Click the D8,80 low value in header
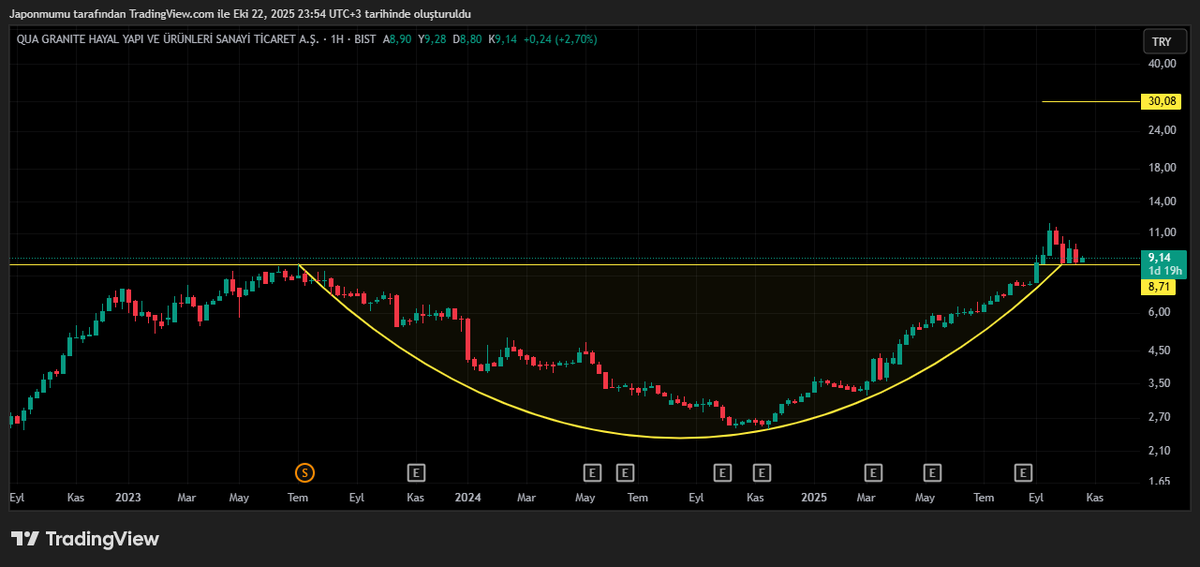This screenshot has width=1200, height=567. point(467,39)
